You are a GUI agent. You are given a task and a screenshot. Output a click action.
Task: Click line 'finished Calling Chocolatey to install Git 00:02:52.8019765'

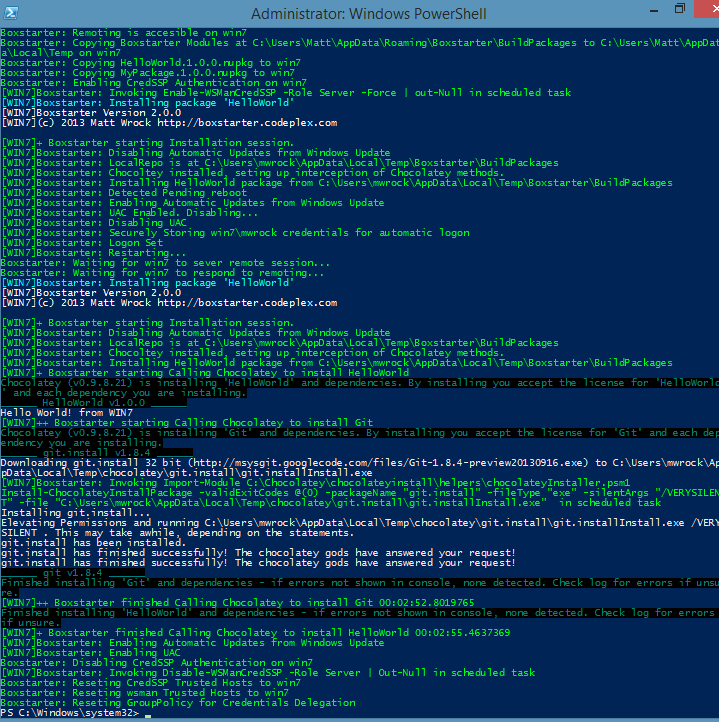point(238,603)
